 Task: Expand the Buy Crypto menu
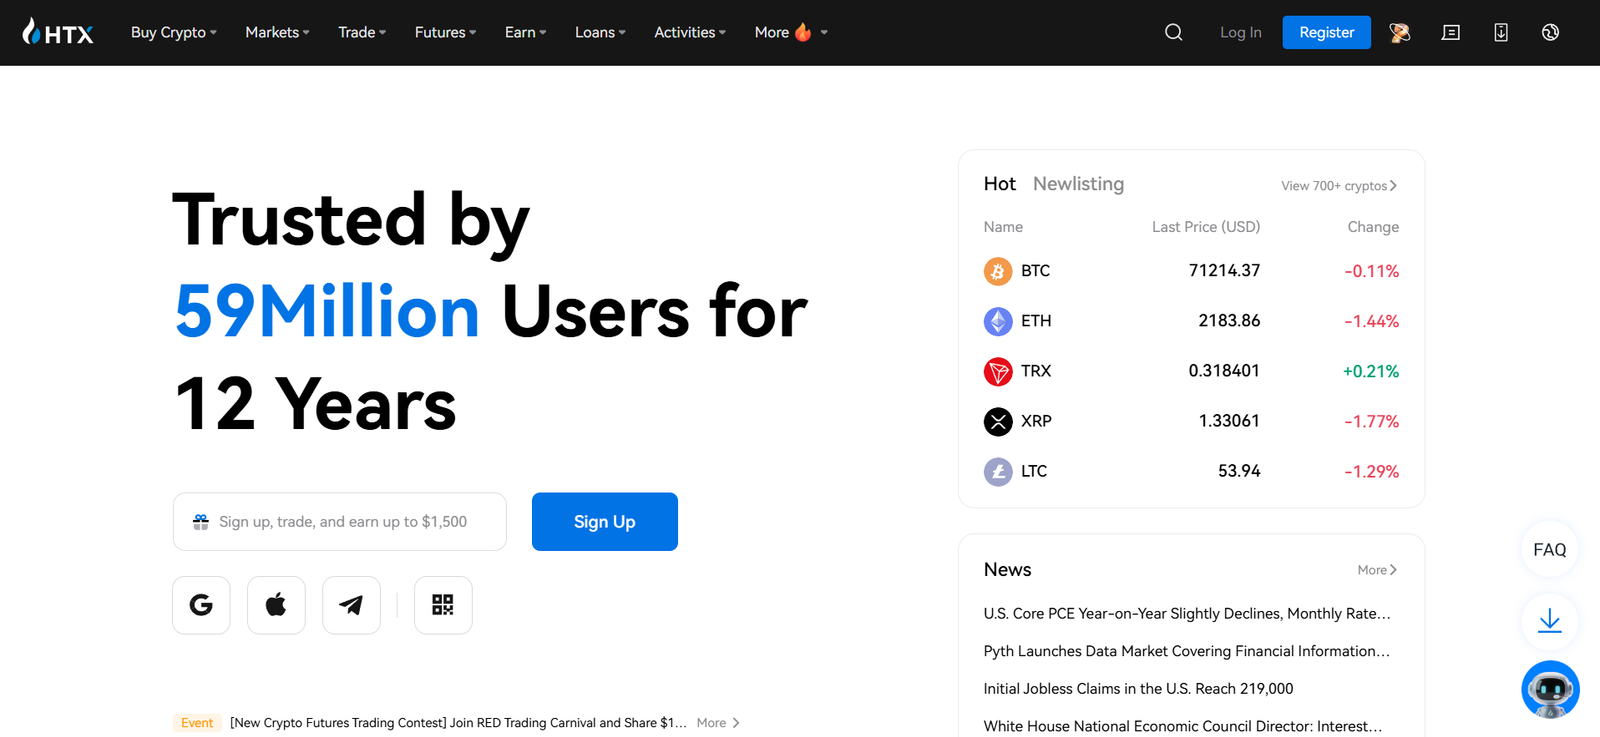[173, 32]
